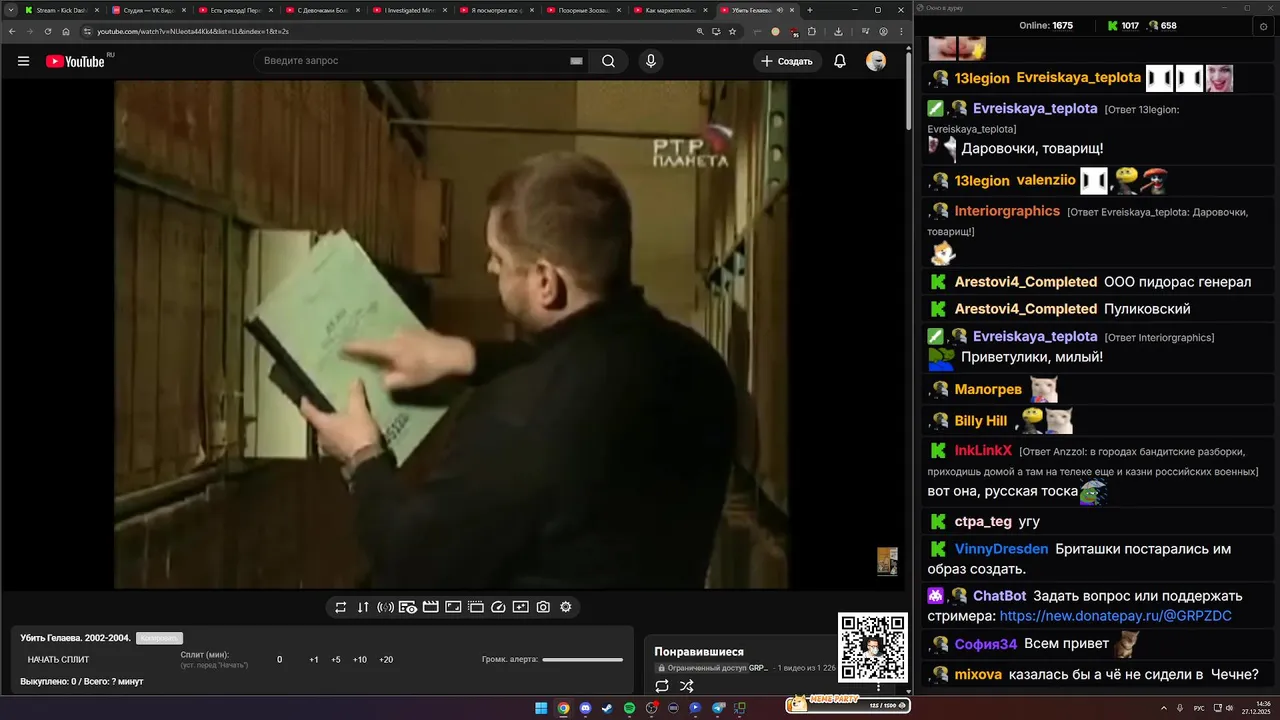The height and width of the screenshot is (720, 1280).
Task: Open on-screen keyboard icon in search box
Action: pyautogui.click(x=576, y=61)
